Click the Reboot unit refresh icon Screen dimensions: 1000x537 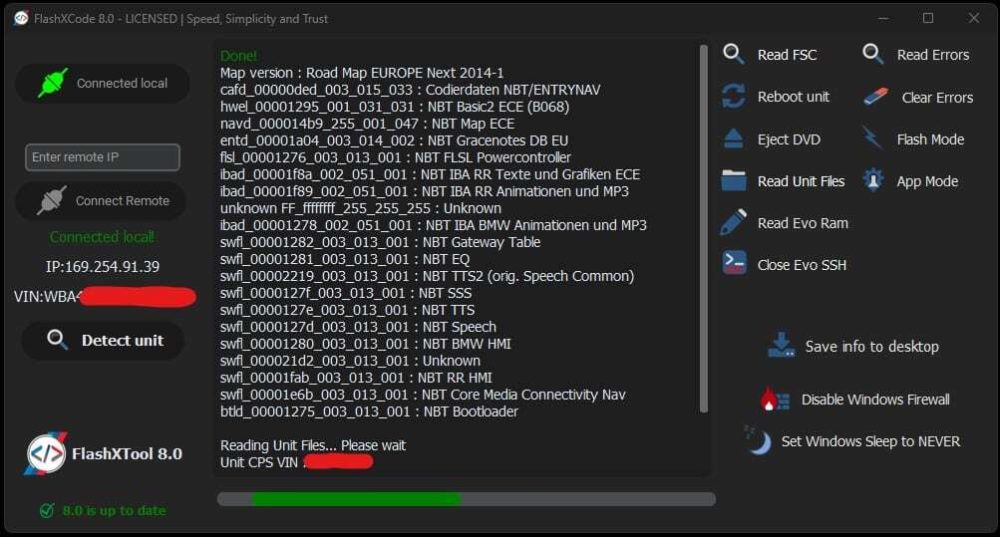tap(733, 96)
